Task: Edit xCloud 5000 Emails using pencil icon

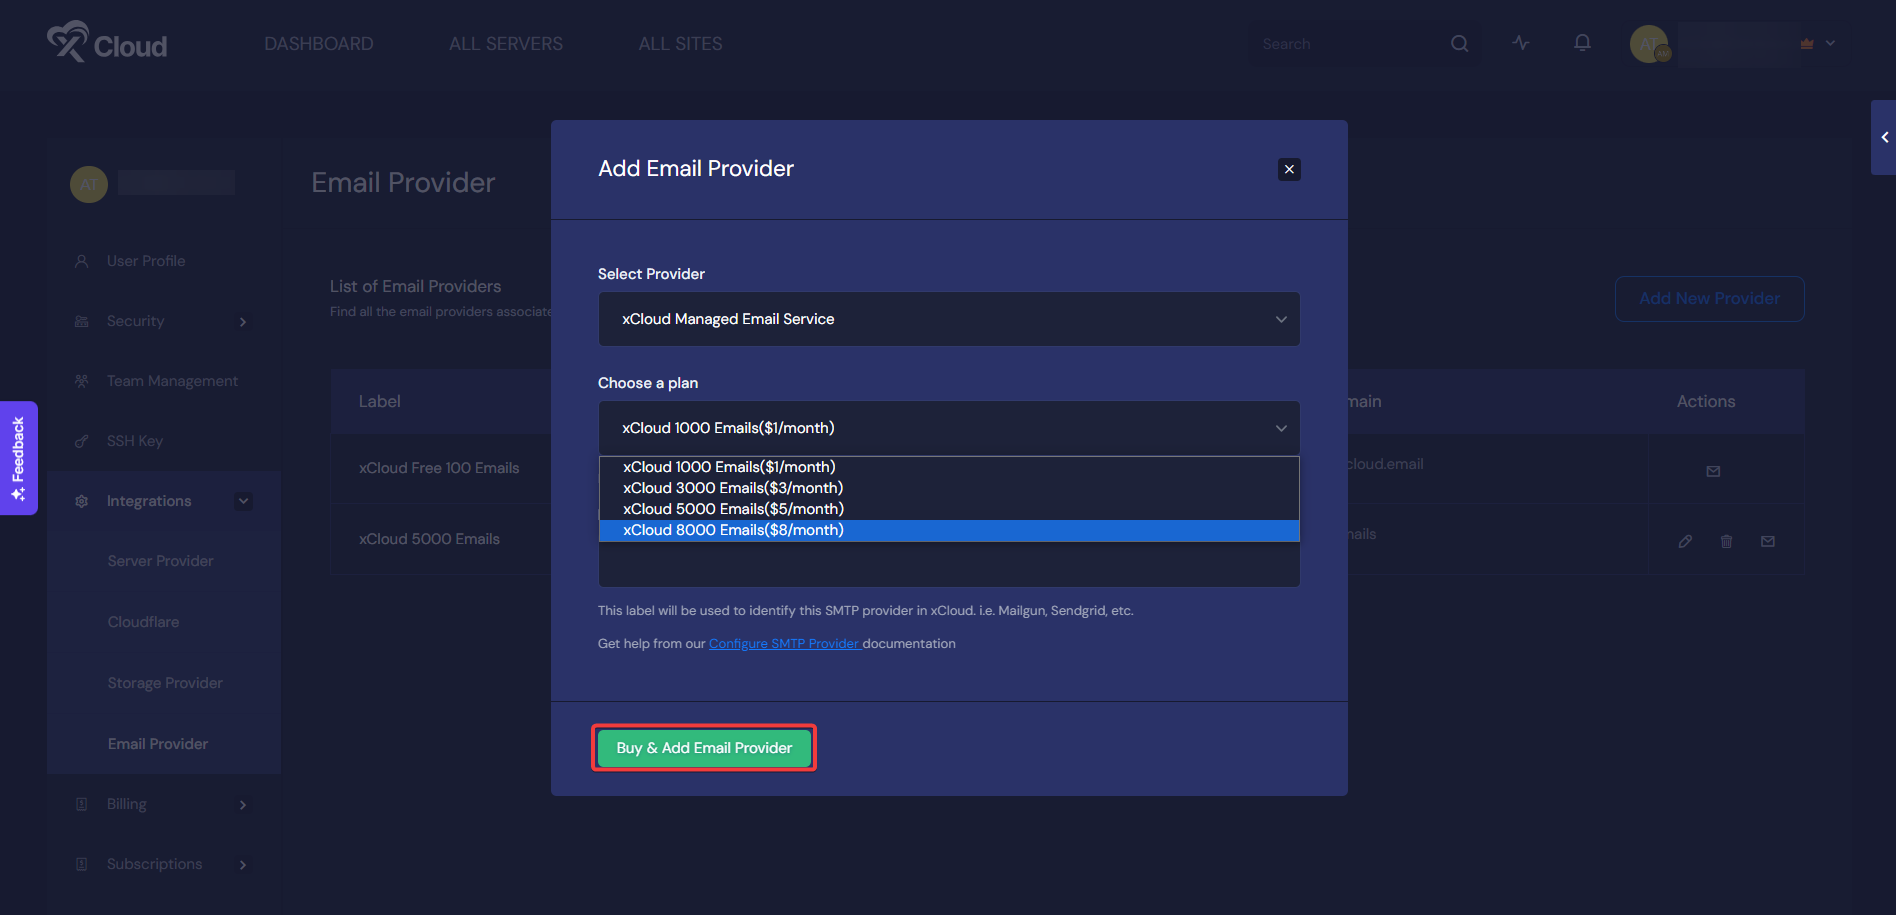Action: pos(1685,540)
